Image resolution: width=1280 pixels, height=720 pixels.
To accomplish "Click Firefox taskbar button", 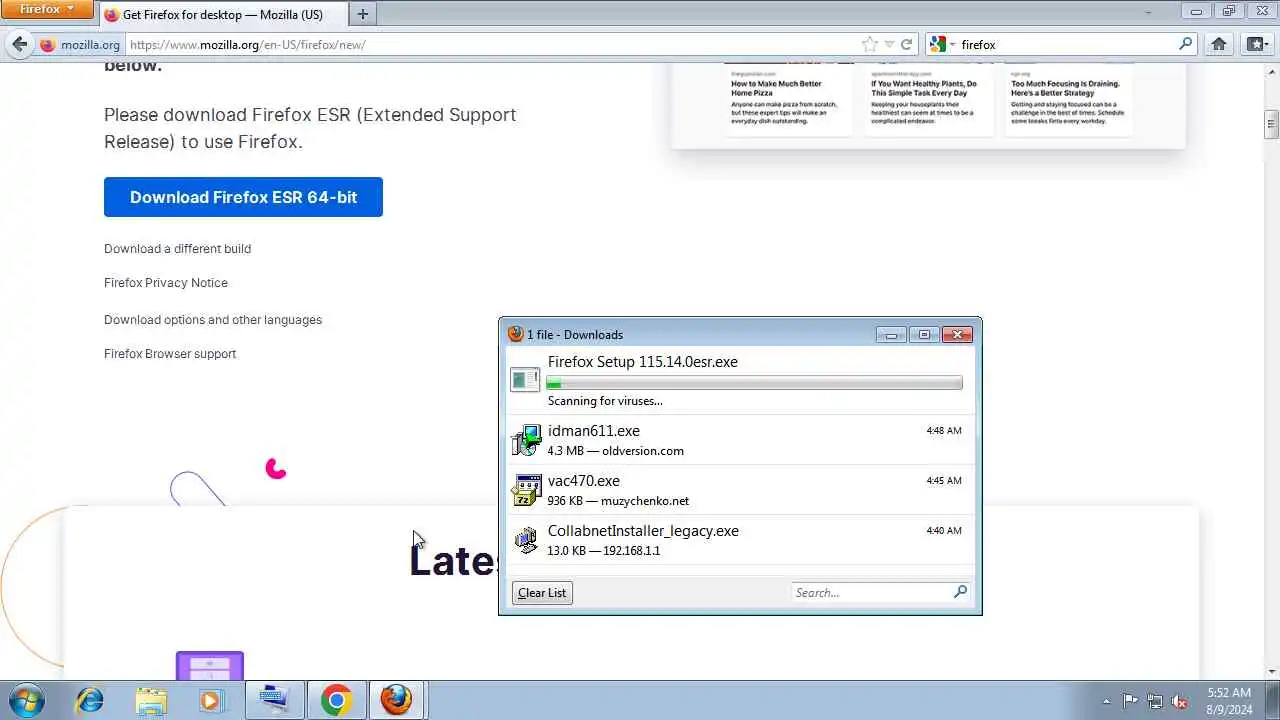I will [397, 700].
